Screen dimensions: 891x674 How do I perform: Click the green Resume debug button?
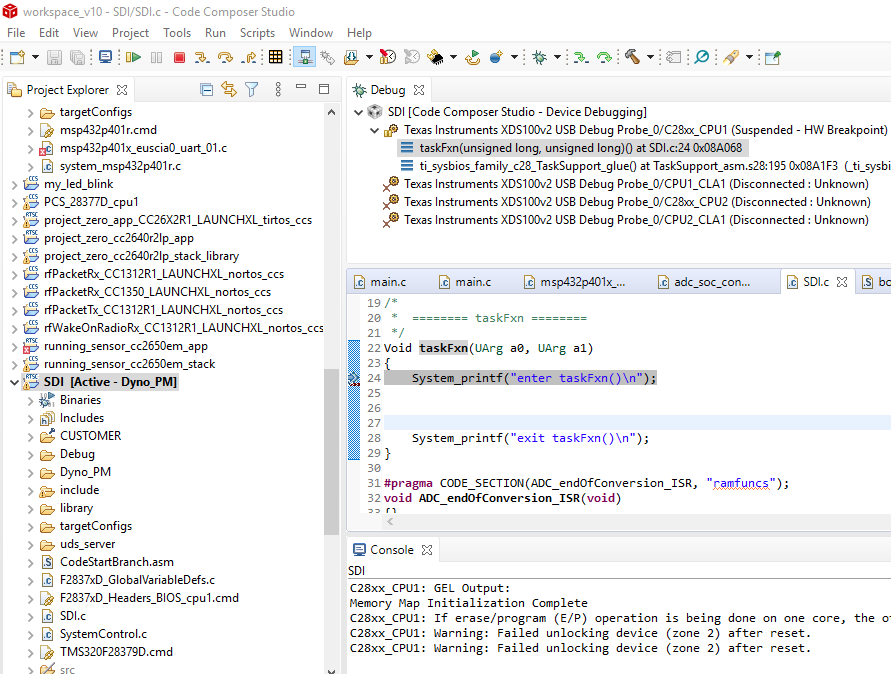pyautogui.click(x=133, y=58)
